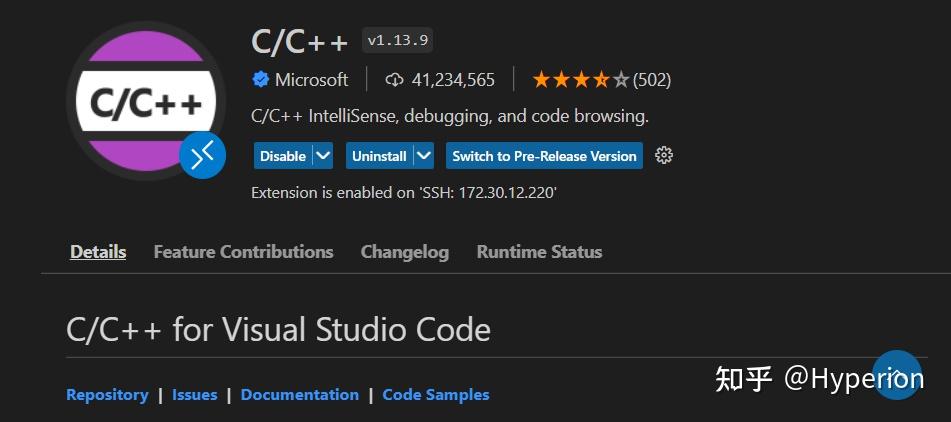Image resolution: width=951 pixels, height=422 pixels.
Task: Click the Microsoft publisher name
Action: [x=312, y=79]
